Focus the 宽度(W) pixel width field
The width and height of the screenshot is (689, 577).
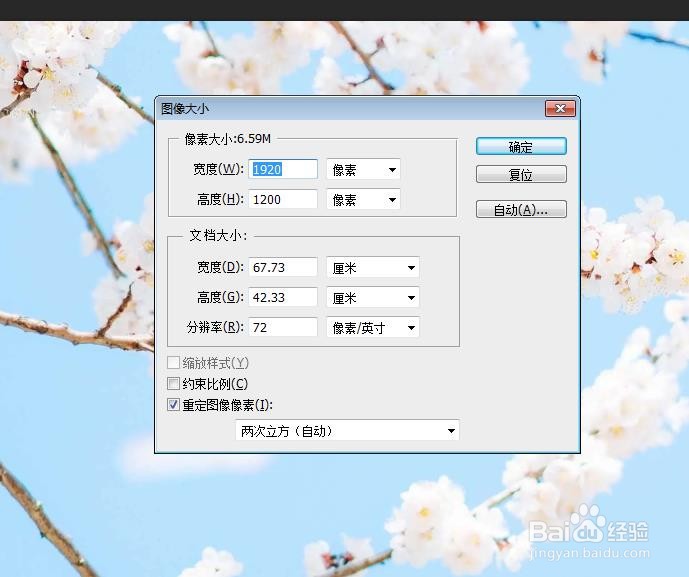pyautogui.click(x=283, y=169)
